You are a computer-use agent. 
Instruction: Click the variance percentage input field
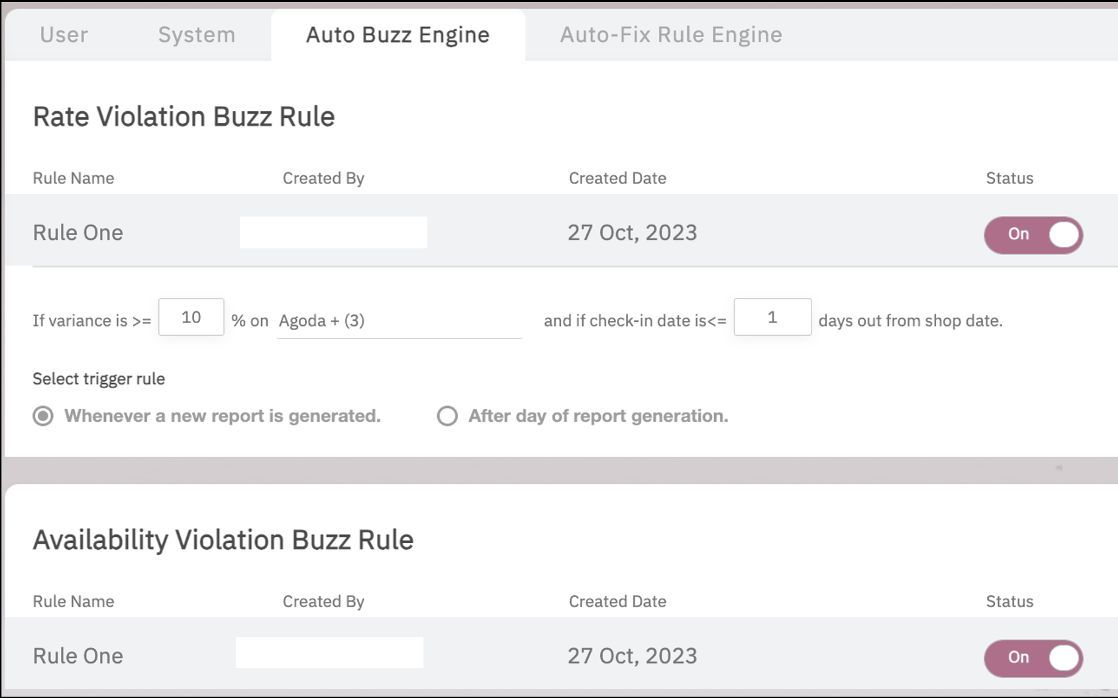click(191, 318)
